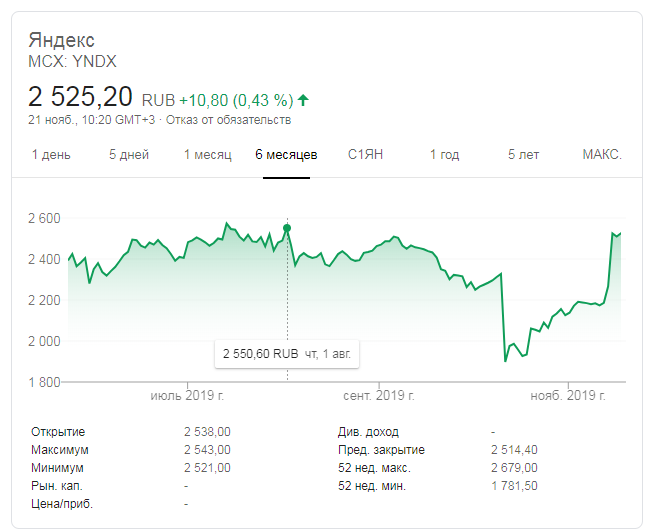
Task: Click the сент. 2019 г. axis label
Action: (x=378, y=396)
